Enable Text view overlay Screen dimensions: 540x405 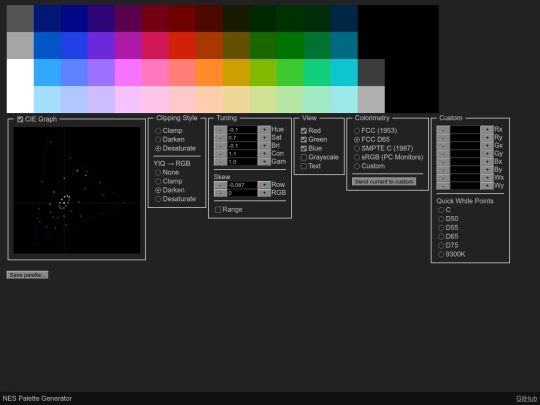pos(304,166)
